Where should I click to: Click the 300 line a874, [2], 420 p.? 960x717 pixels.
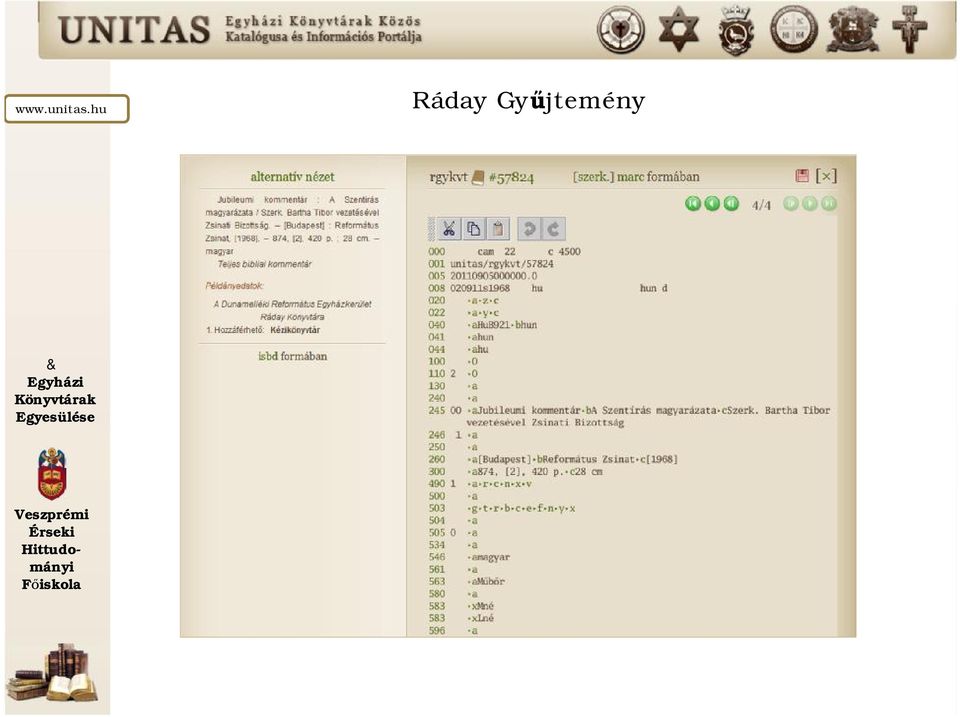[x=516, y=471]
